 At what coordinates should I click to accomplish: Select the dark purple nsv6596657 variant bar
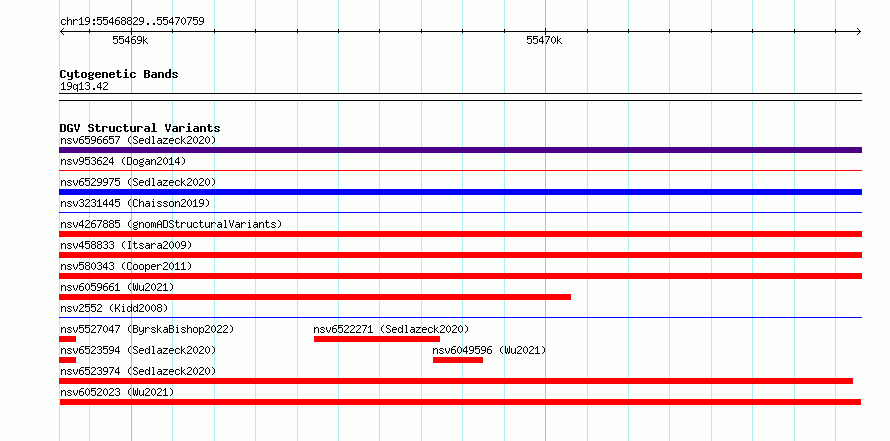coord(460,150)
